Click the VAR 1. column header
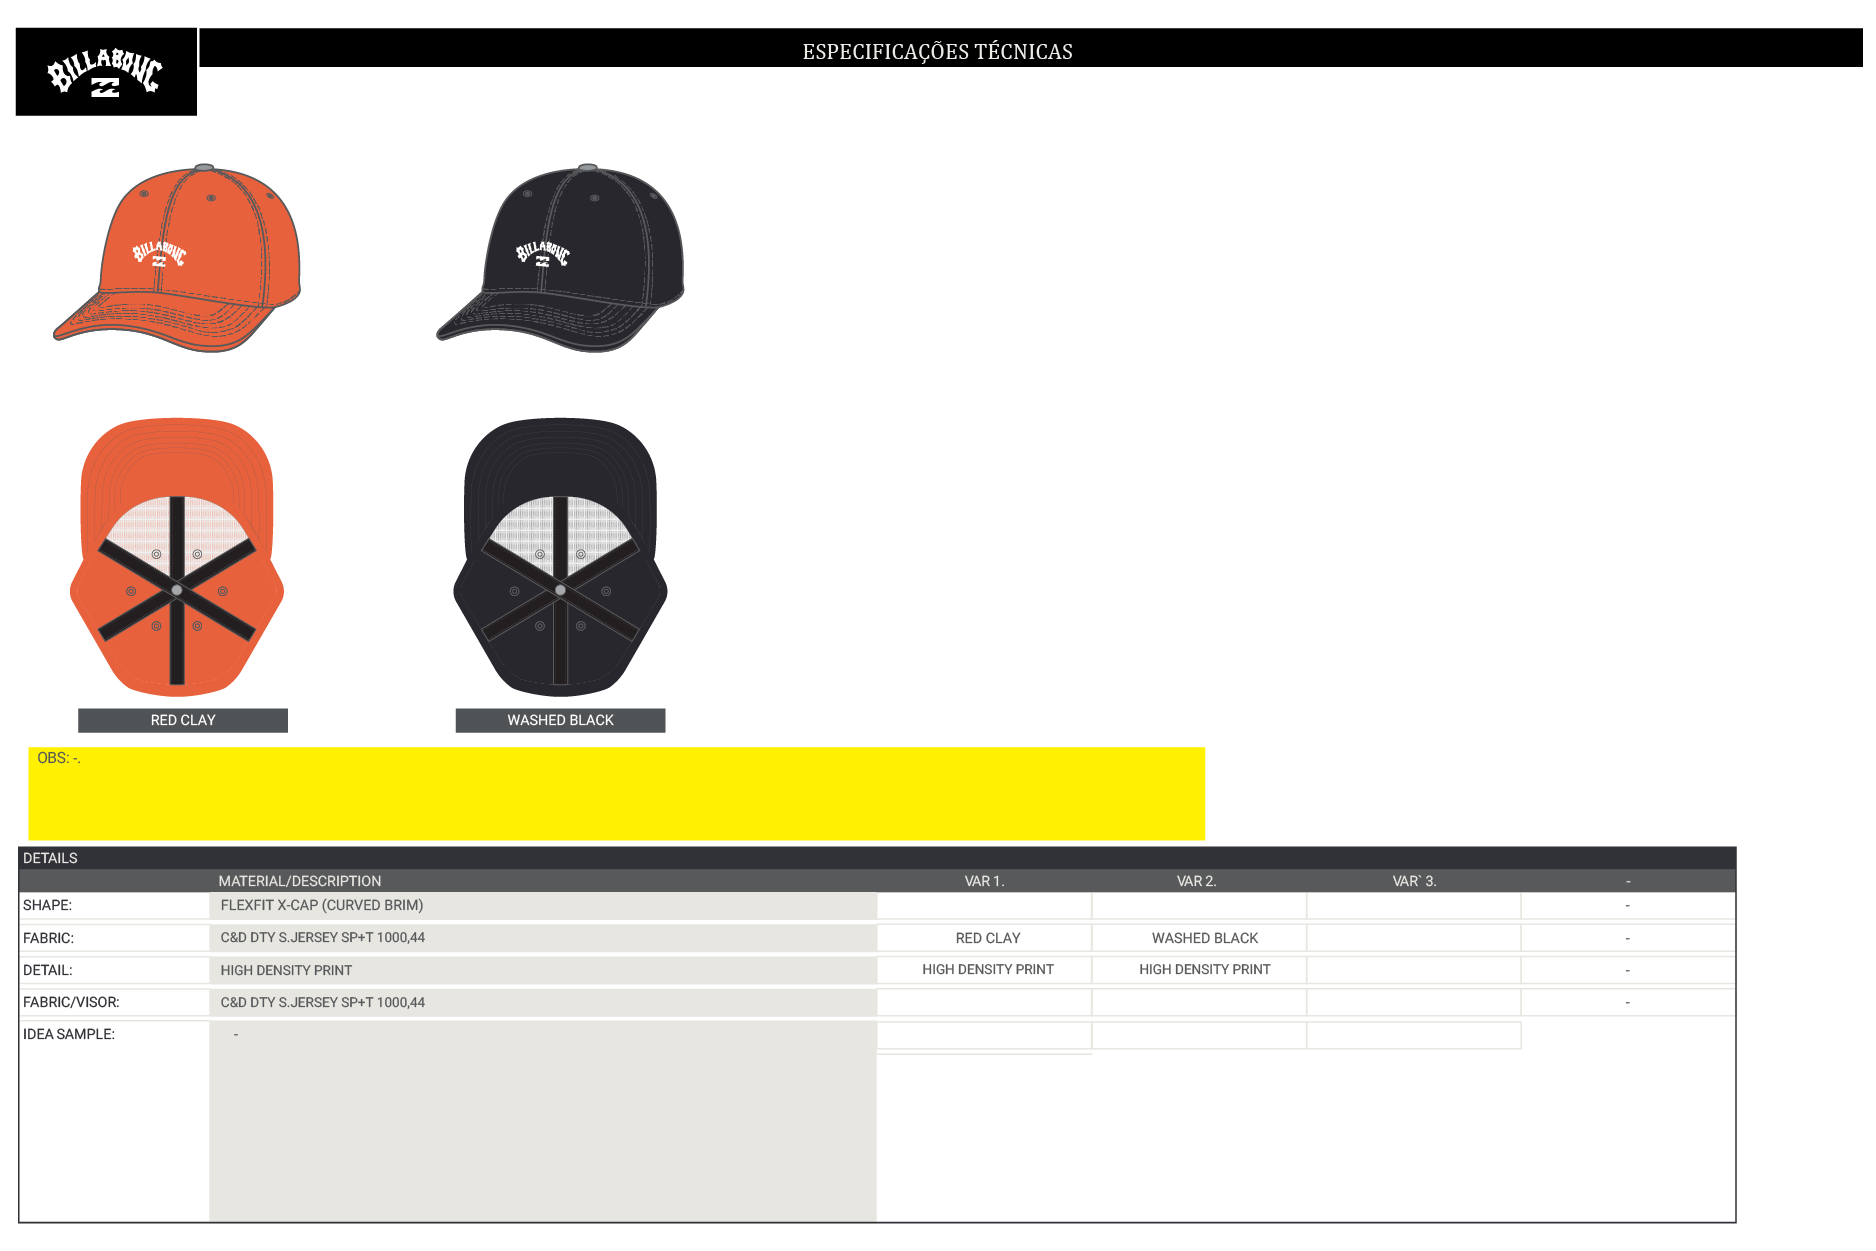 pyautogui.click(x=984, y=881)
